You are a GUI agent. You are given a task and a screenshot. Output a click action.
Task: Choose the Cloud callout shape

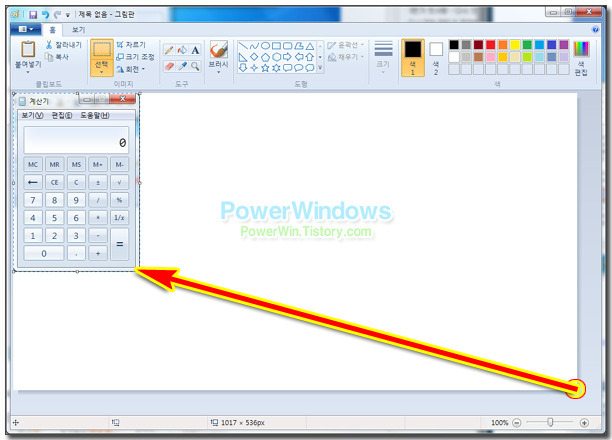coord(310,68)
